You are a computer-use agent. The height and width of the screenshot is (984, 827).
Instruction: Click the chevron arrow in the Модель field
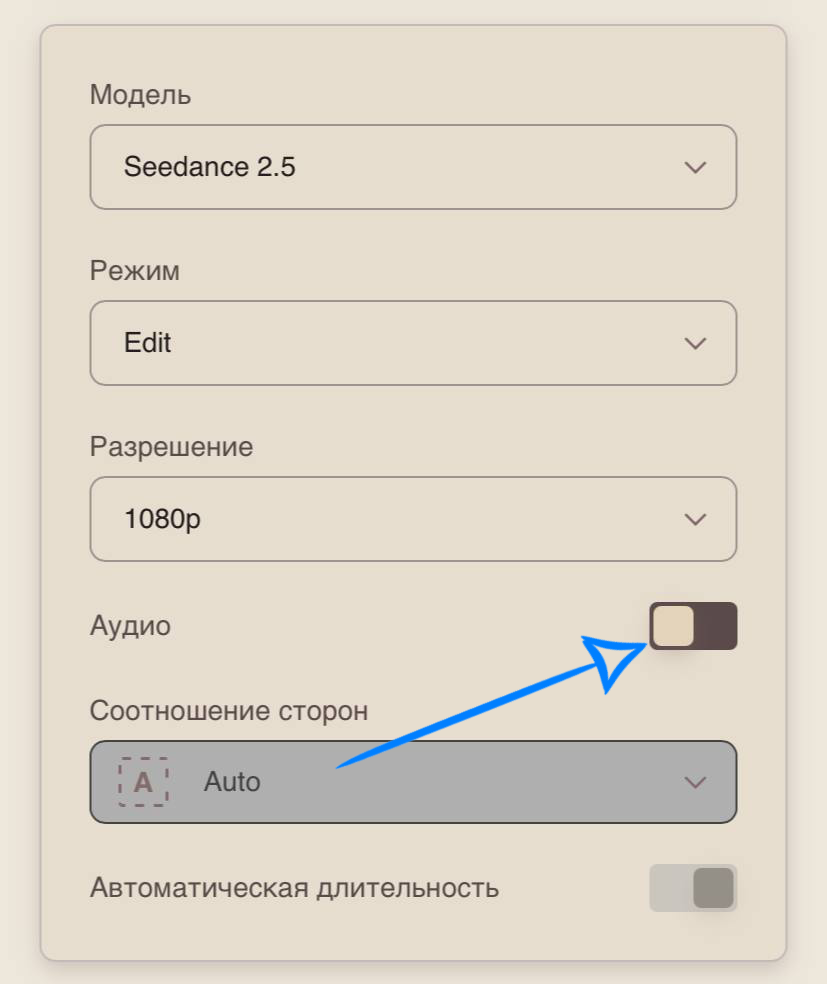coord(695,168)
